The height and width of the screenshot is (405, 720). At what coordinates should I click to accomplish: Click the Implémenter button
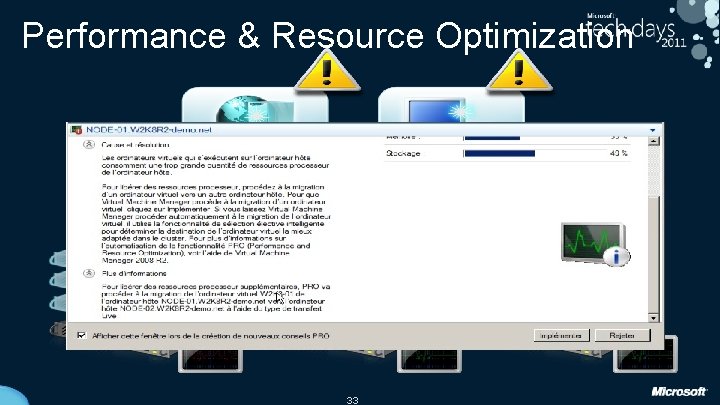point(561,336)
